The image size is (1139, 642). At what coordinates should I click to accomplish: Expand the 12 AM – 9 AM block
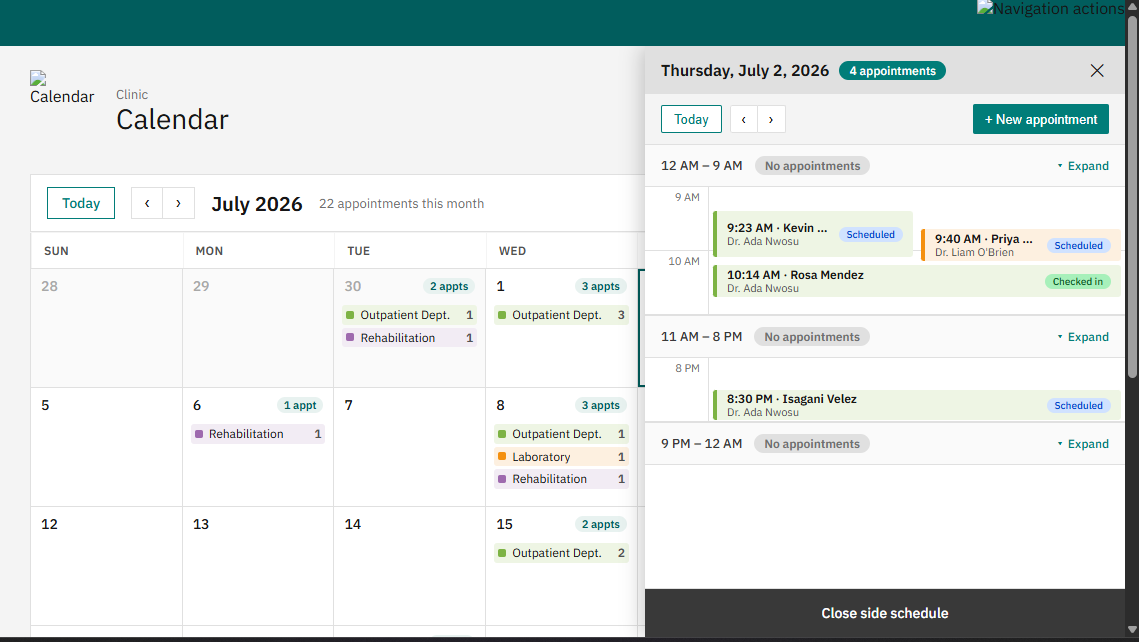click(x=1082, y=166)
